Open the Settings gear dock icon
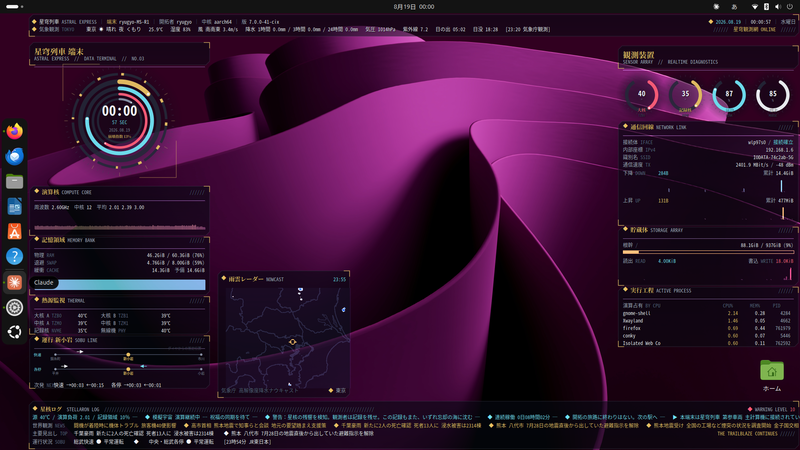 (x=14, y=307)
